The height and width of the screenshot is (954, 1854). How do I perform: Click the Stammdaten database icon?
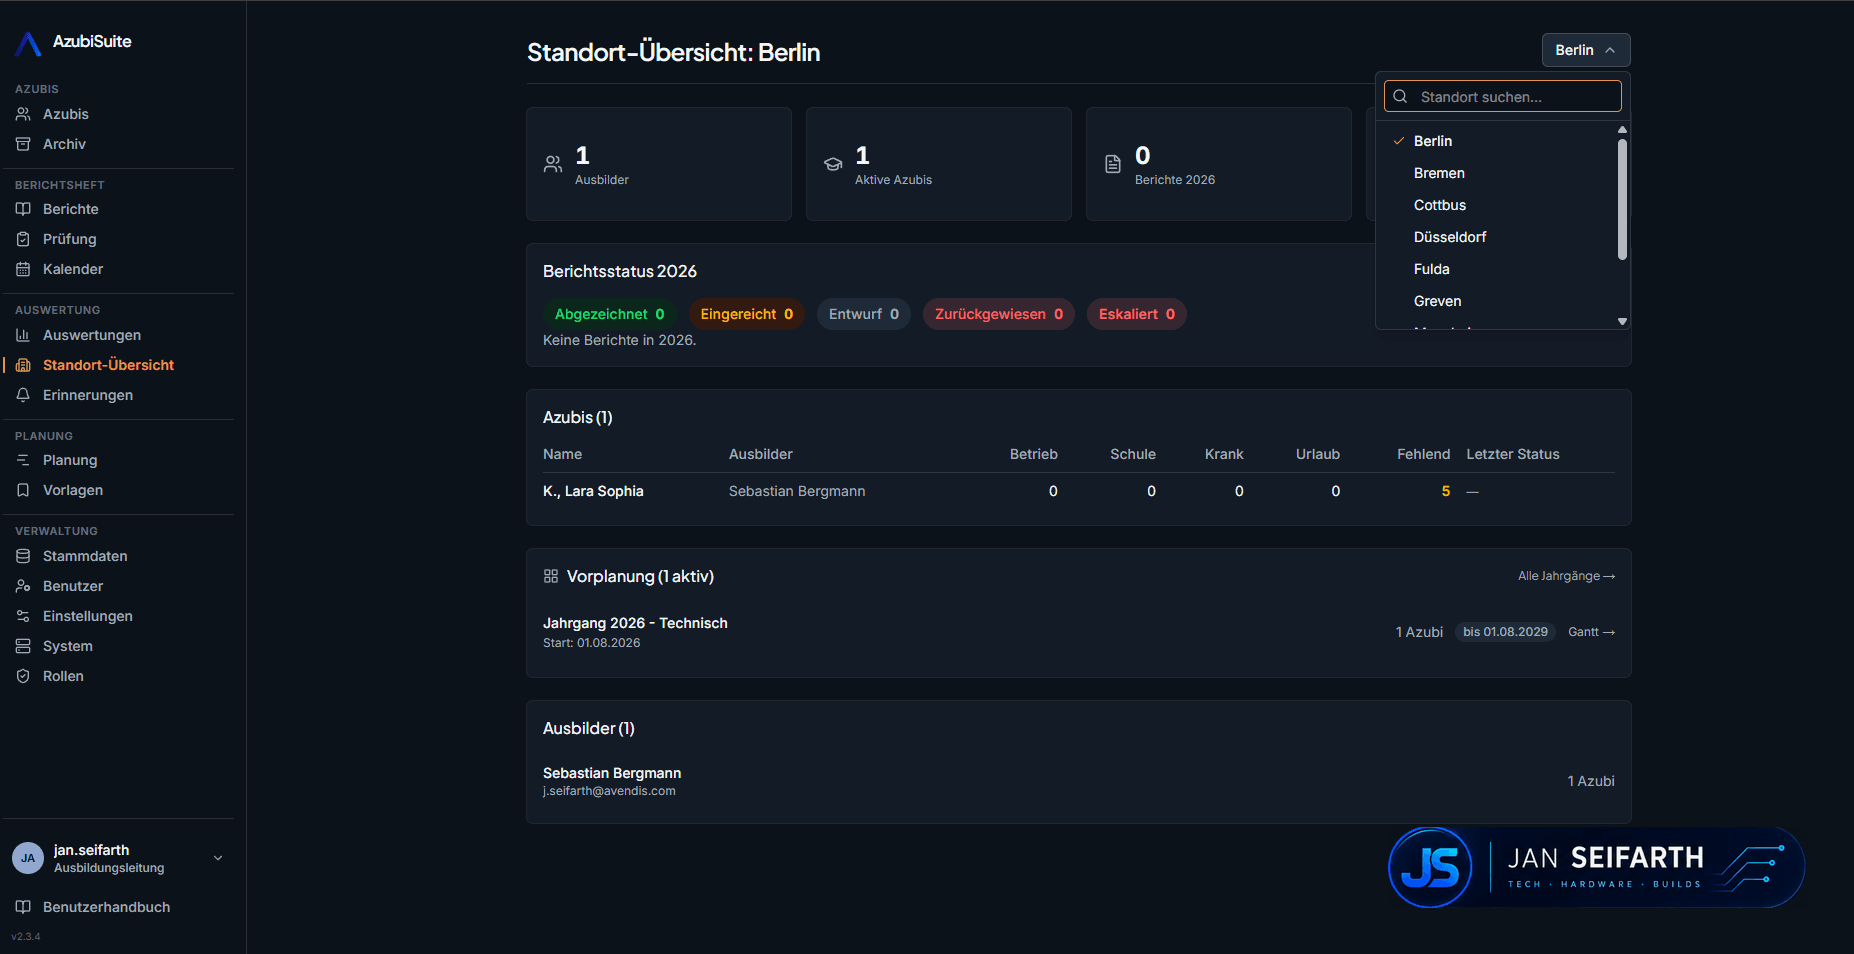tap(23, 556)
